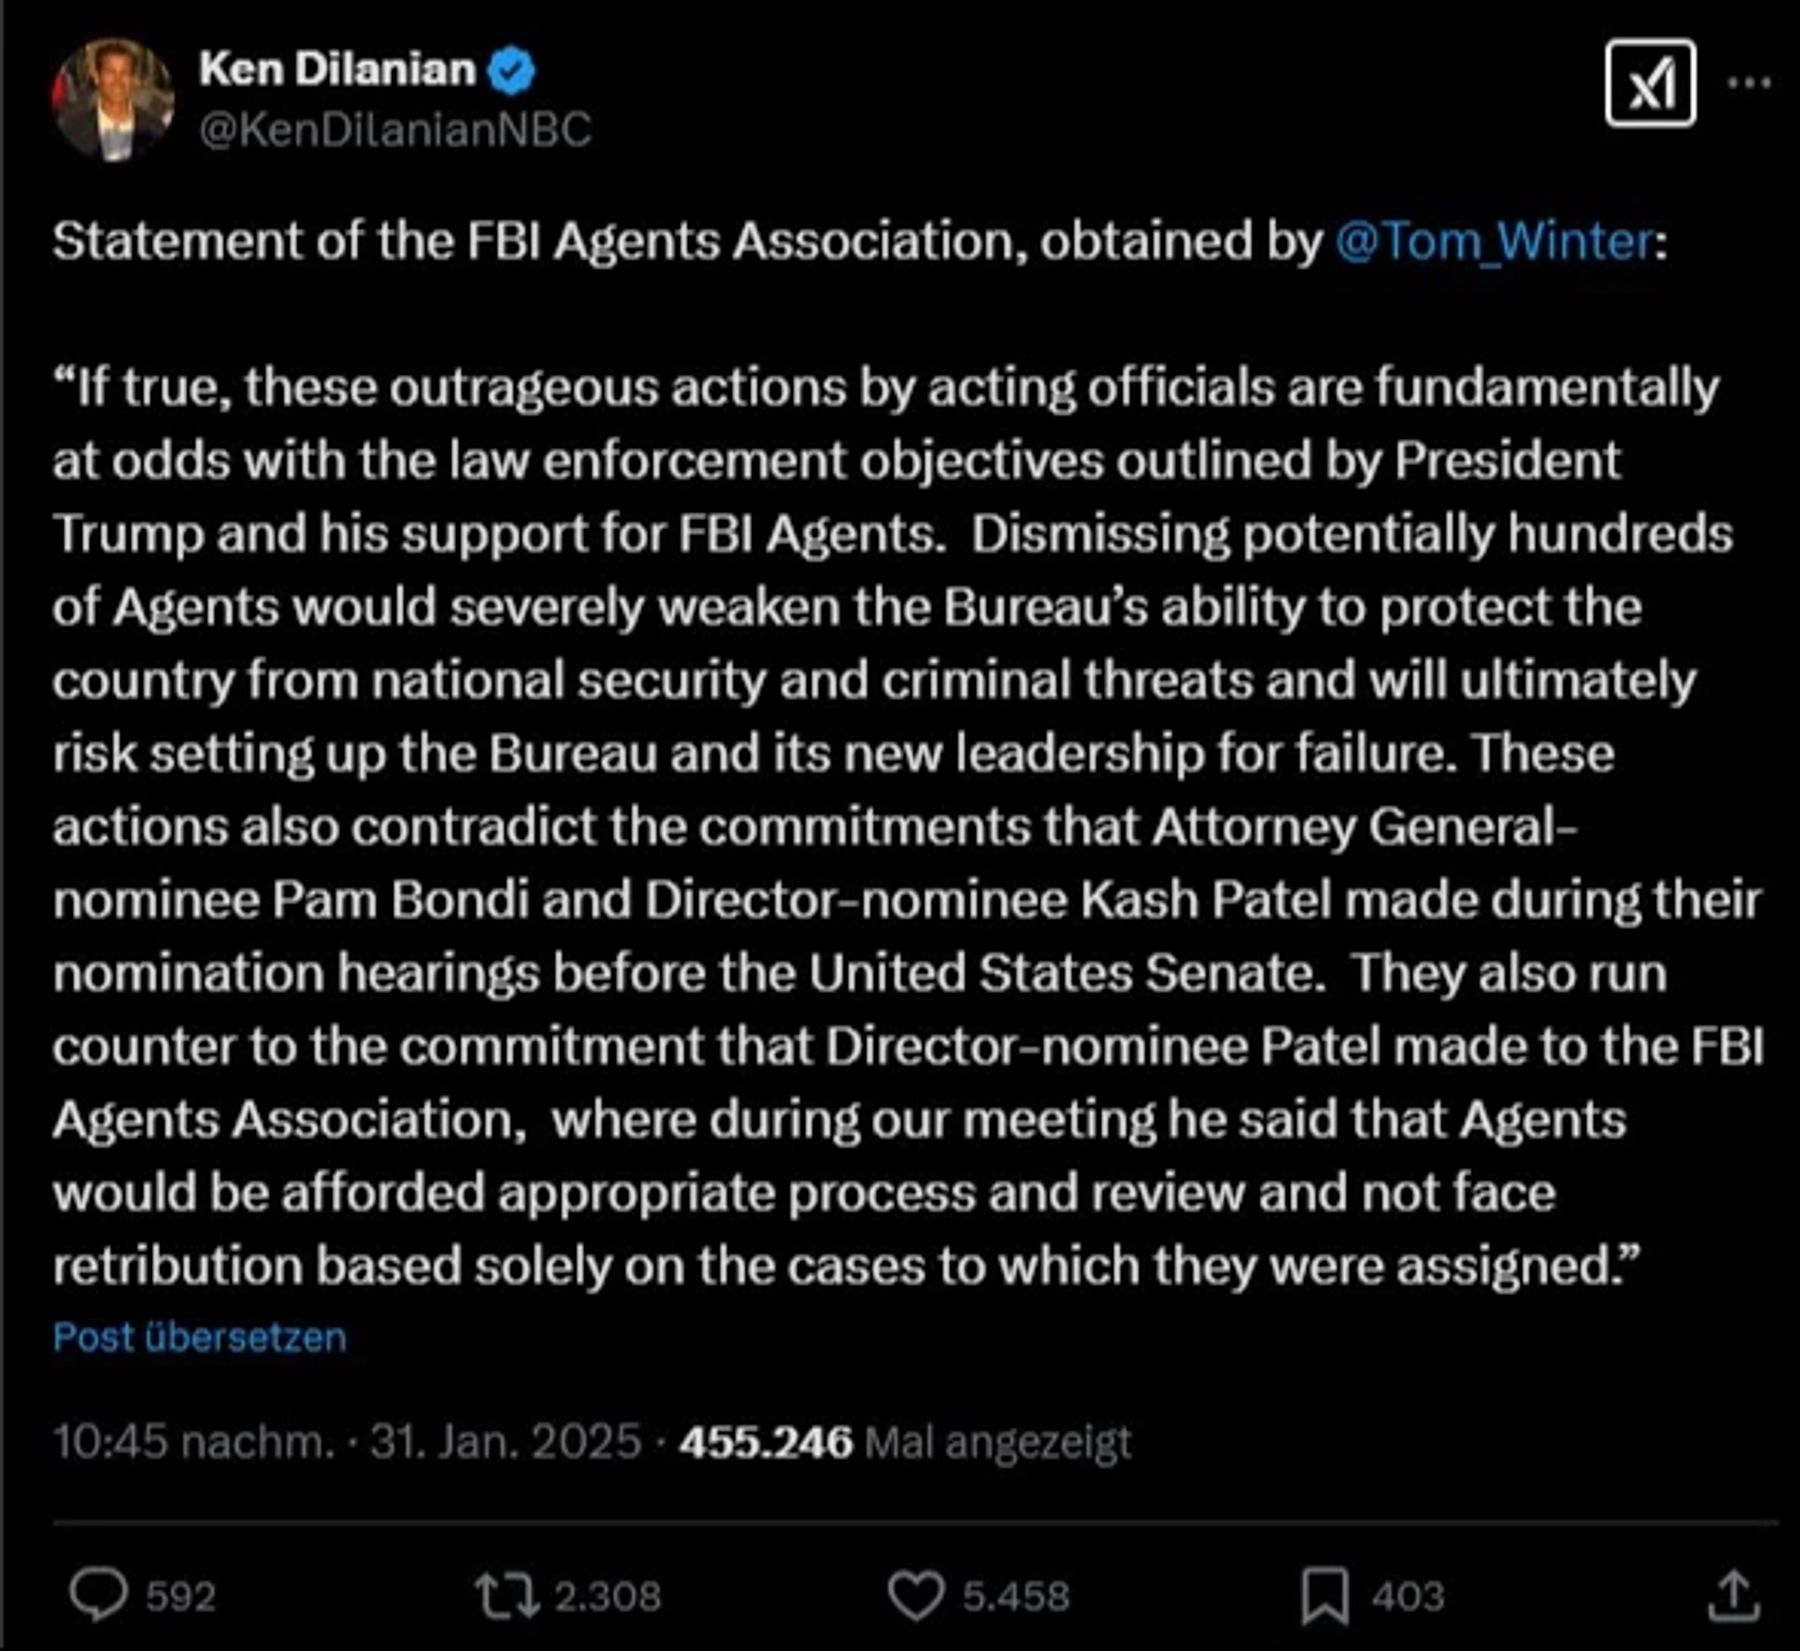
Task: Click the blue verified badge
Action: point(512,70)
